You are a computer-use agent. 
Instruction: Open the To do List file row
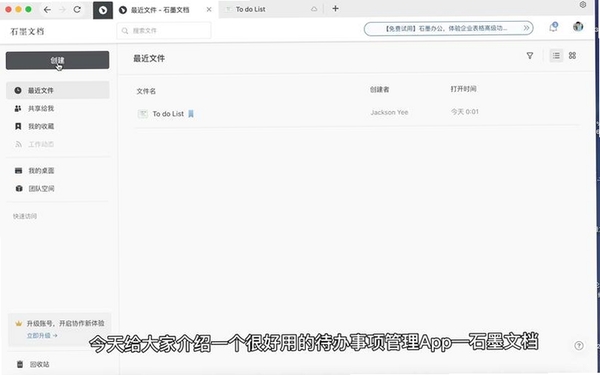point(357,114)
